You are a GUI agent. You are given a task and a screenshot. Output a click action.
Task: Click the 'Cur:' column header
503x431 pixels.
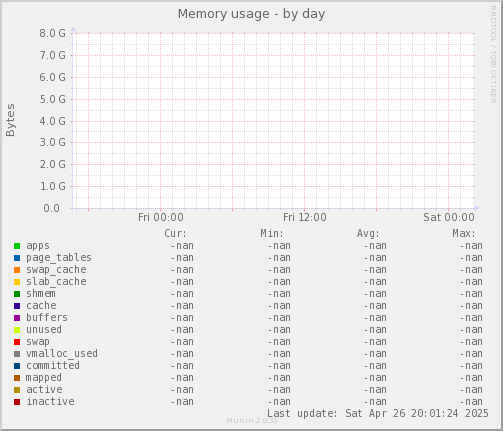point(175,233)
